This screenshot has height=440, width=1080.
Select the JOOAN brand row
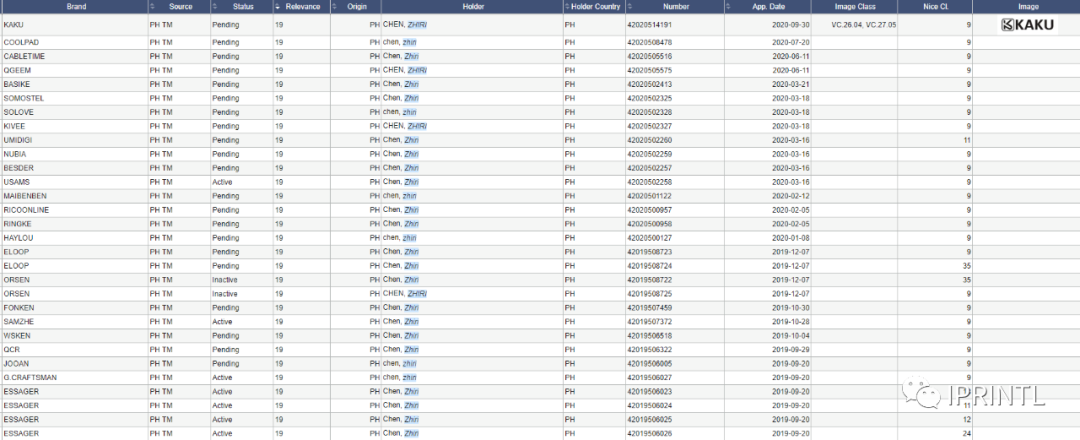pos(540,364)
